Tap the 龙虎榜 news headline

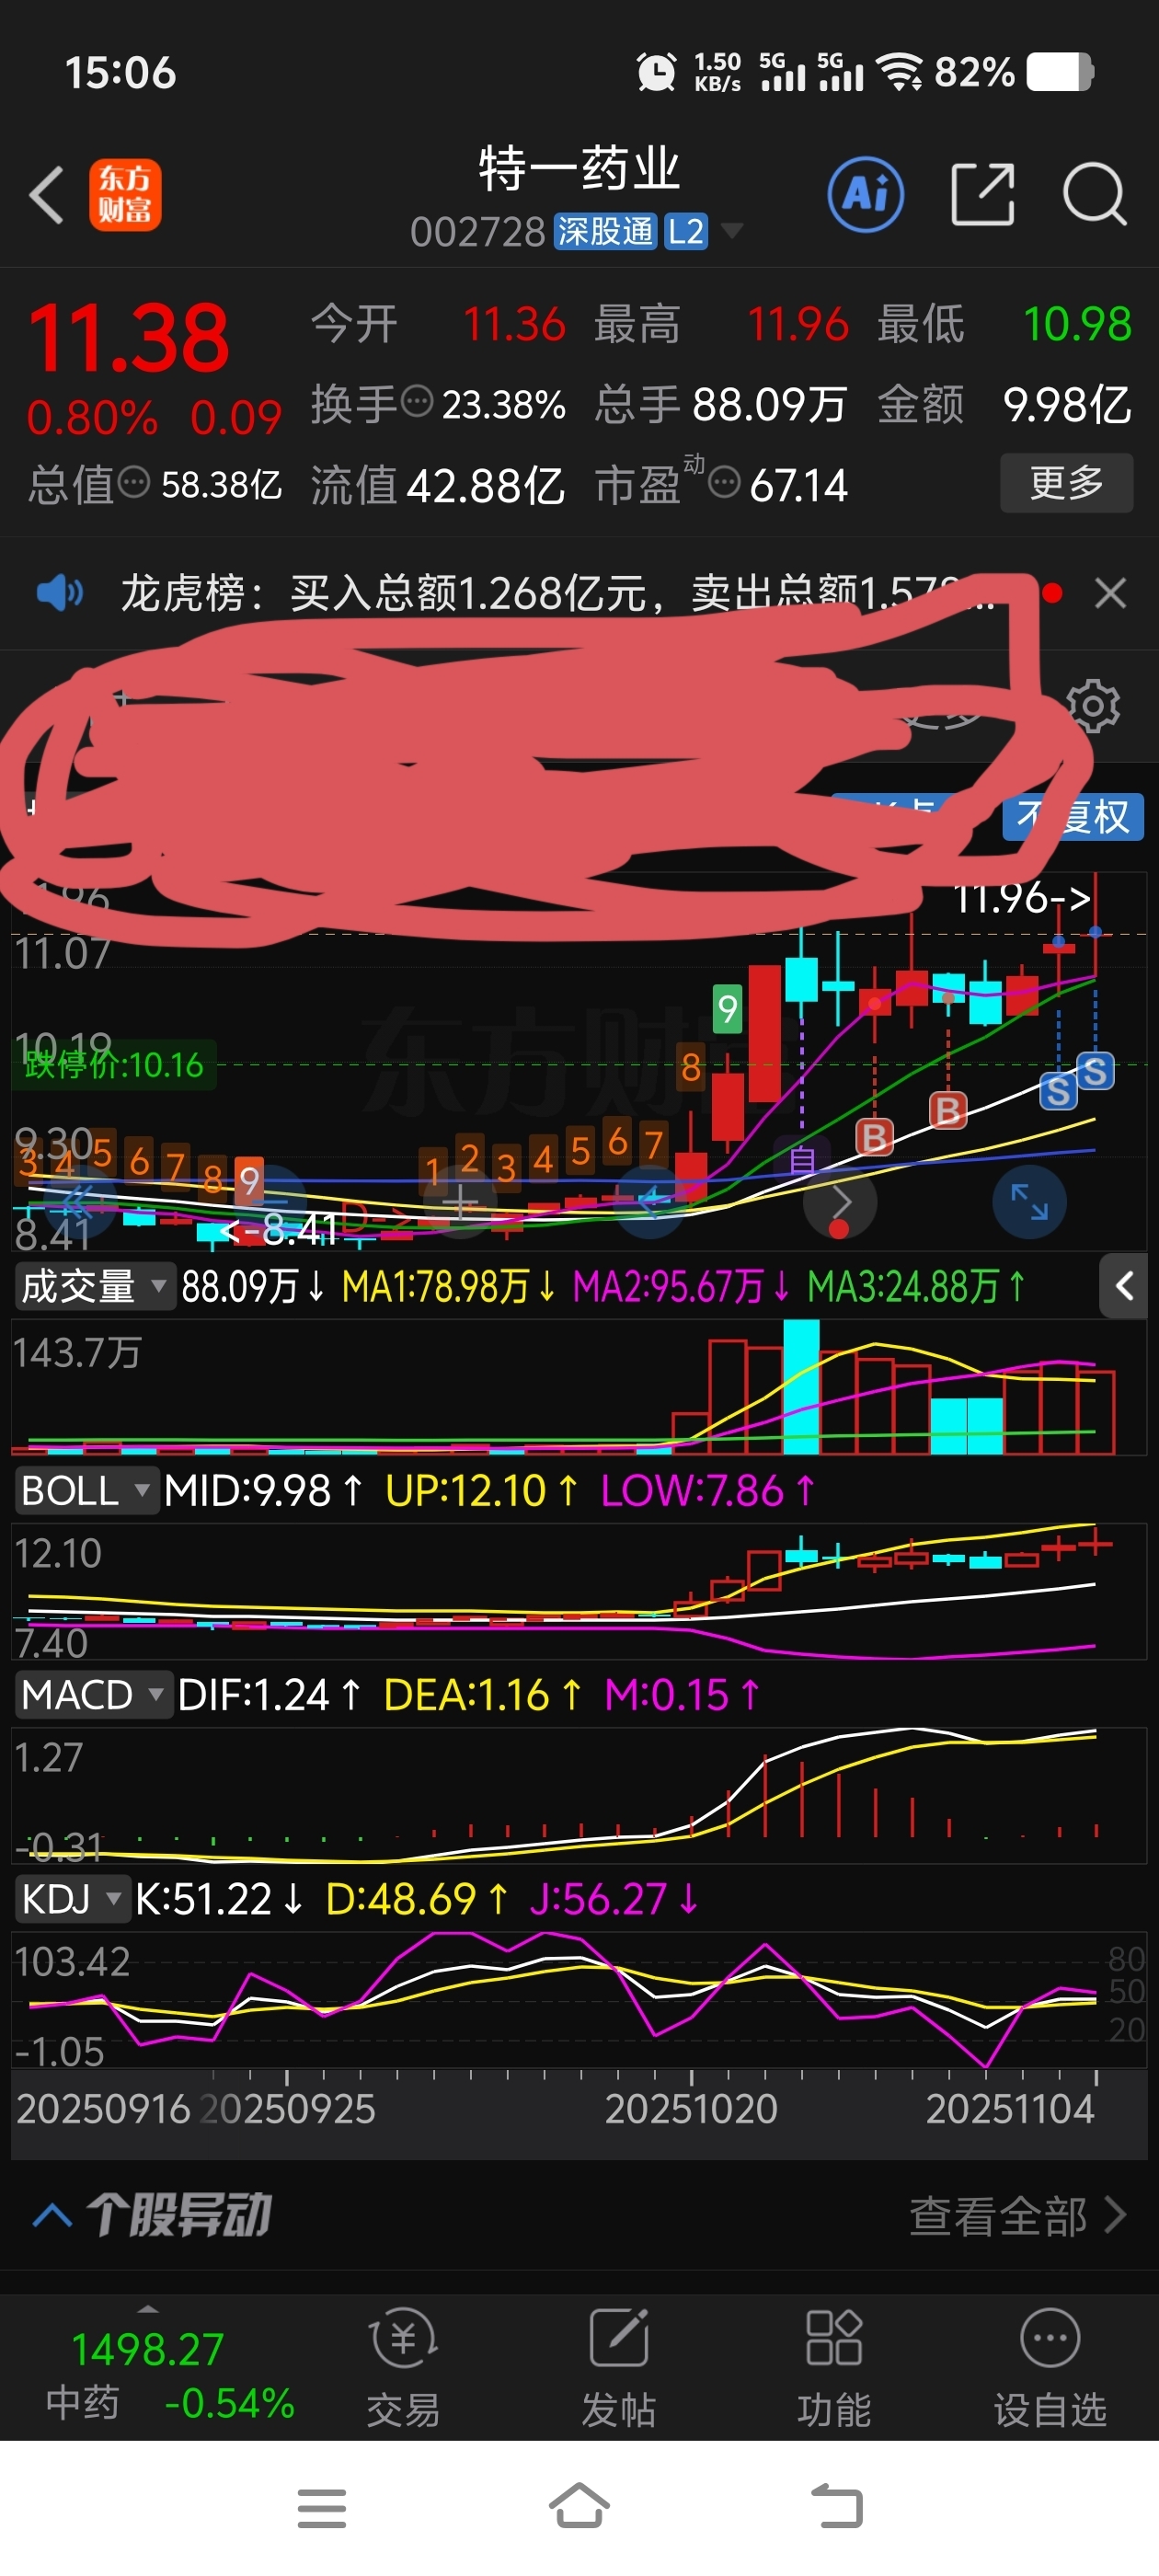pos(557,593)
